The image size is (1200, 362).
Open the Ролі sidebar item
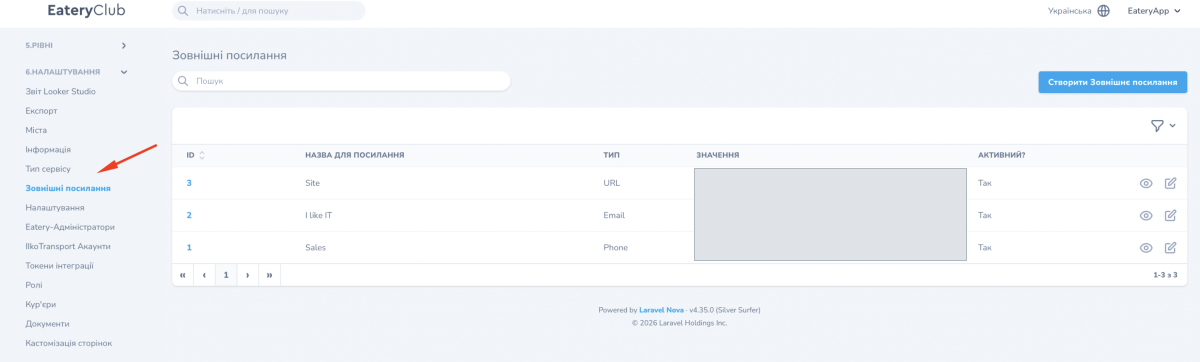(x=34, y=284)
